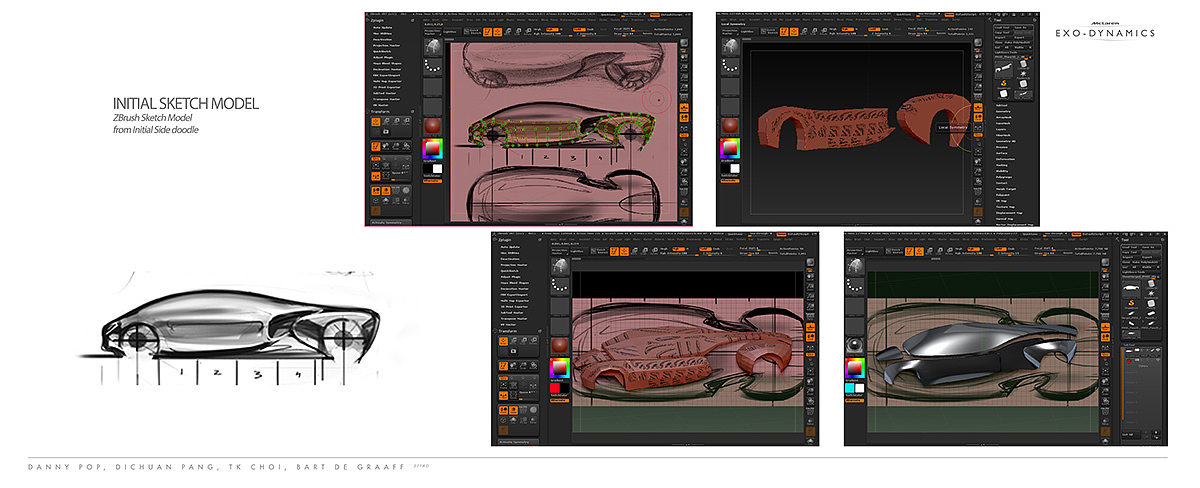Click material sphere in pink sketch-overlay screenshot
The height and width of the screenshot is (488, 1200).
click(433, 126)
